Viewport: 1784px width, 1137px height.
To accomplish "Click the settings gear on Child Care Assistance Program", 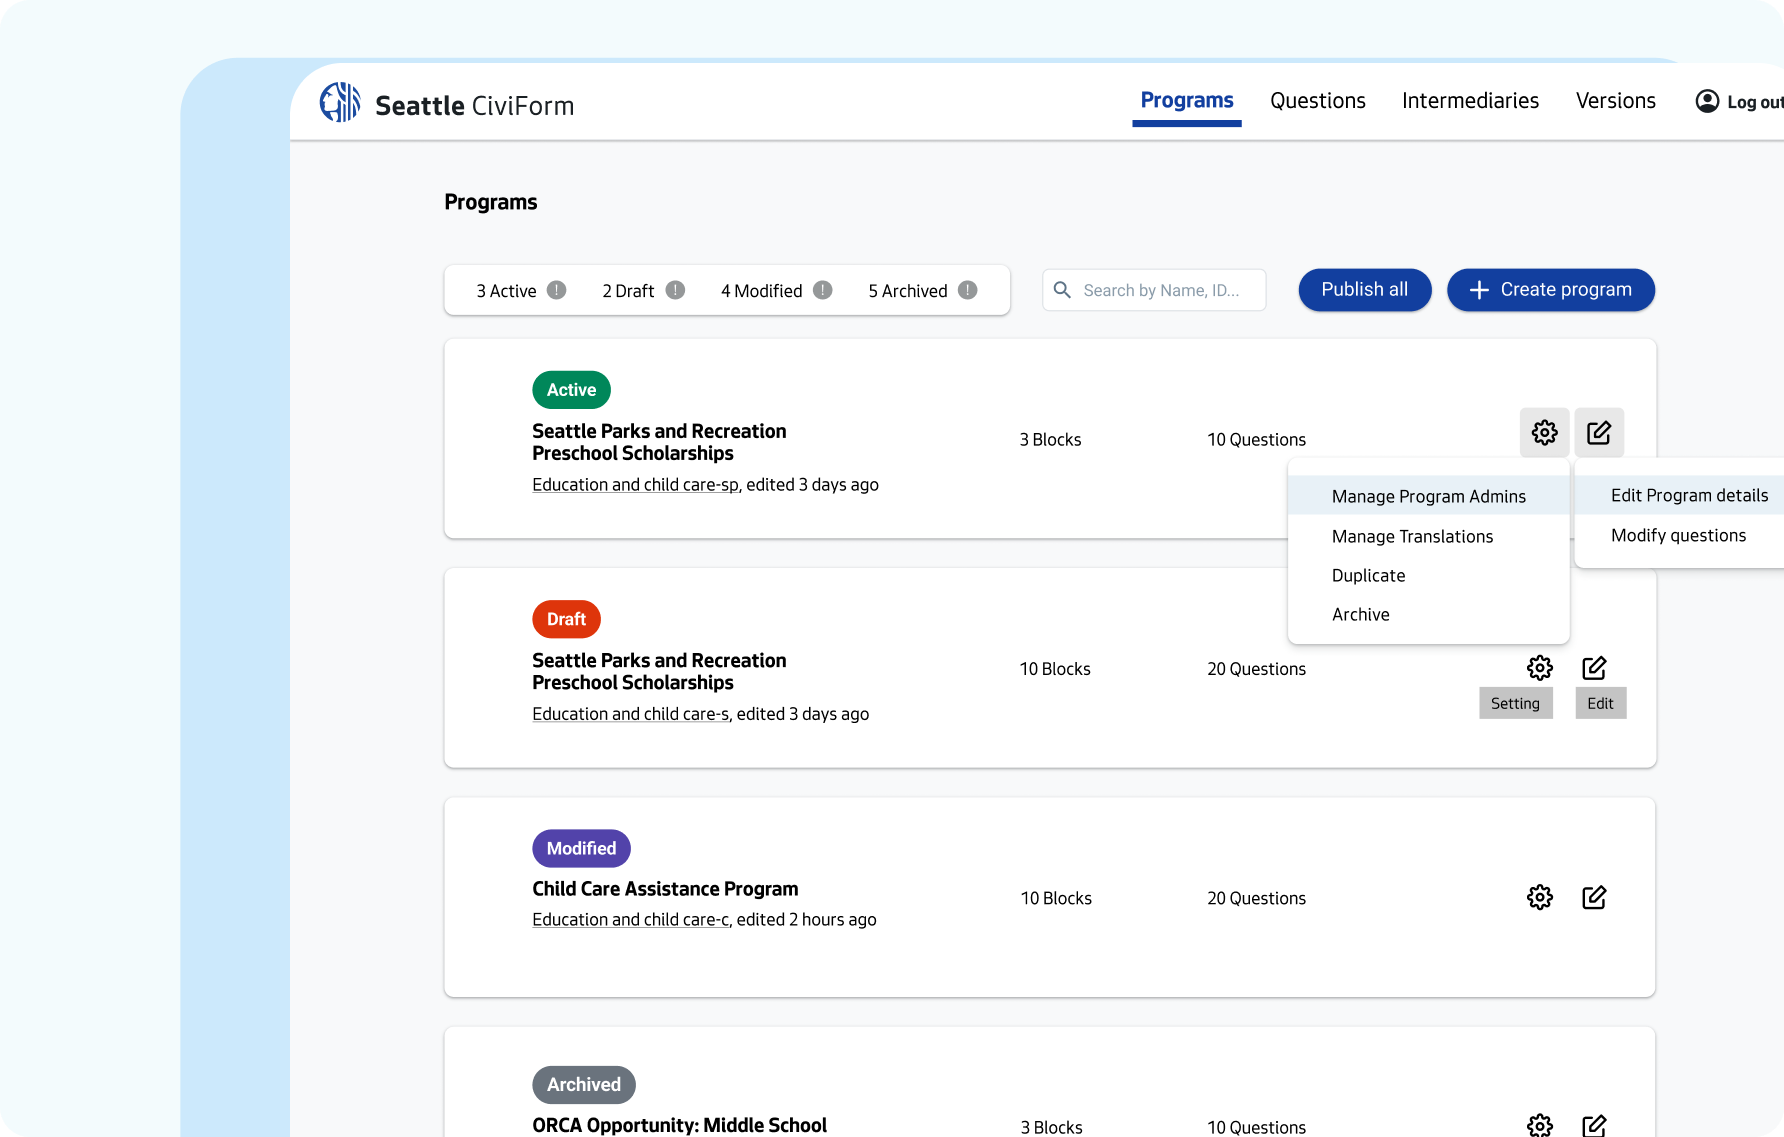I will (x=1540, y=897).
